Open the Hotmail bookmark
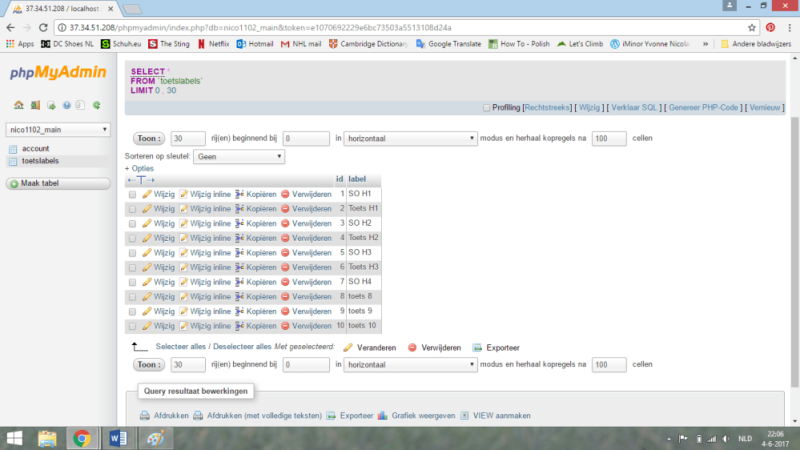Screen dimensions: 800x450 (255, 44)
